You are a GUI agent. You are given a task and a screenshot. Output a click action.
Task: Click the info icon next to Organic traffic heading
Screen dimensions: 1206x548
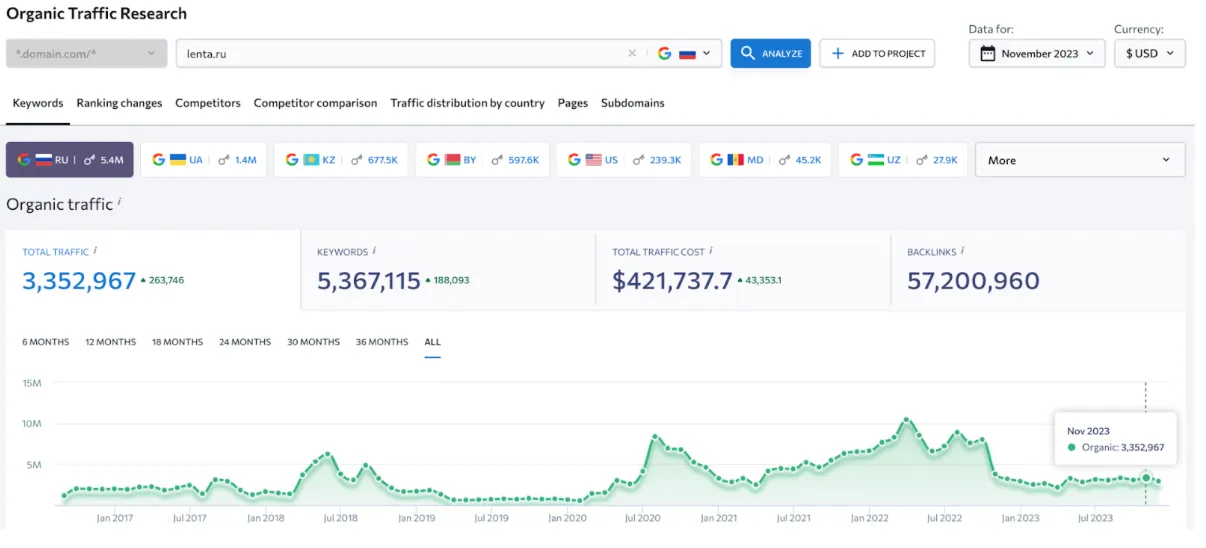point(120,203)
